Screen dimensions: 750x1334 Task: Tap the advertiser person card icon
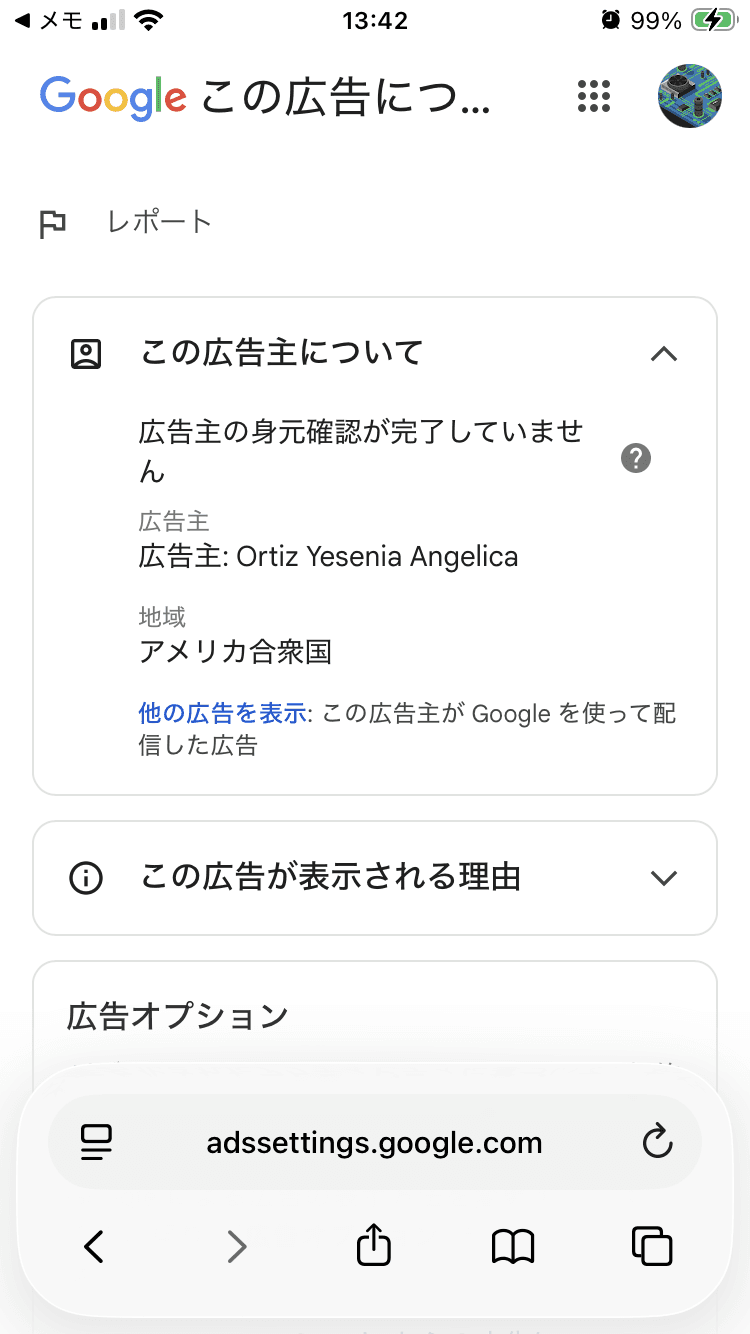click(86, 354)
